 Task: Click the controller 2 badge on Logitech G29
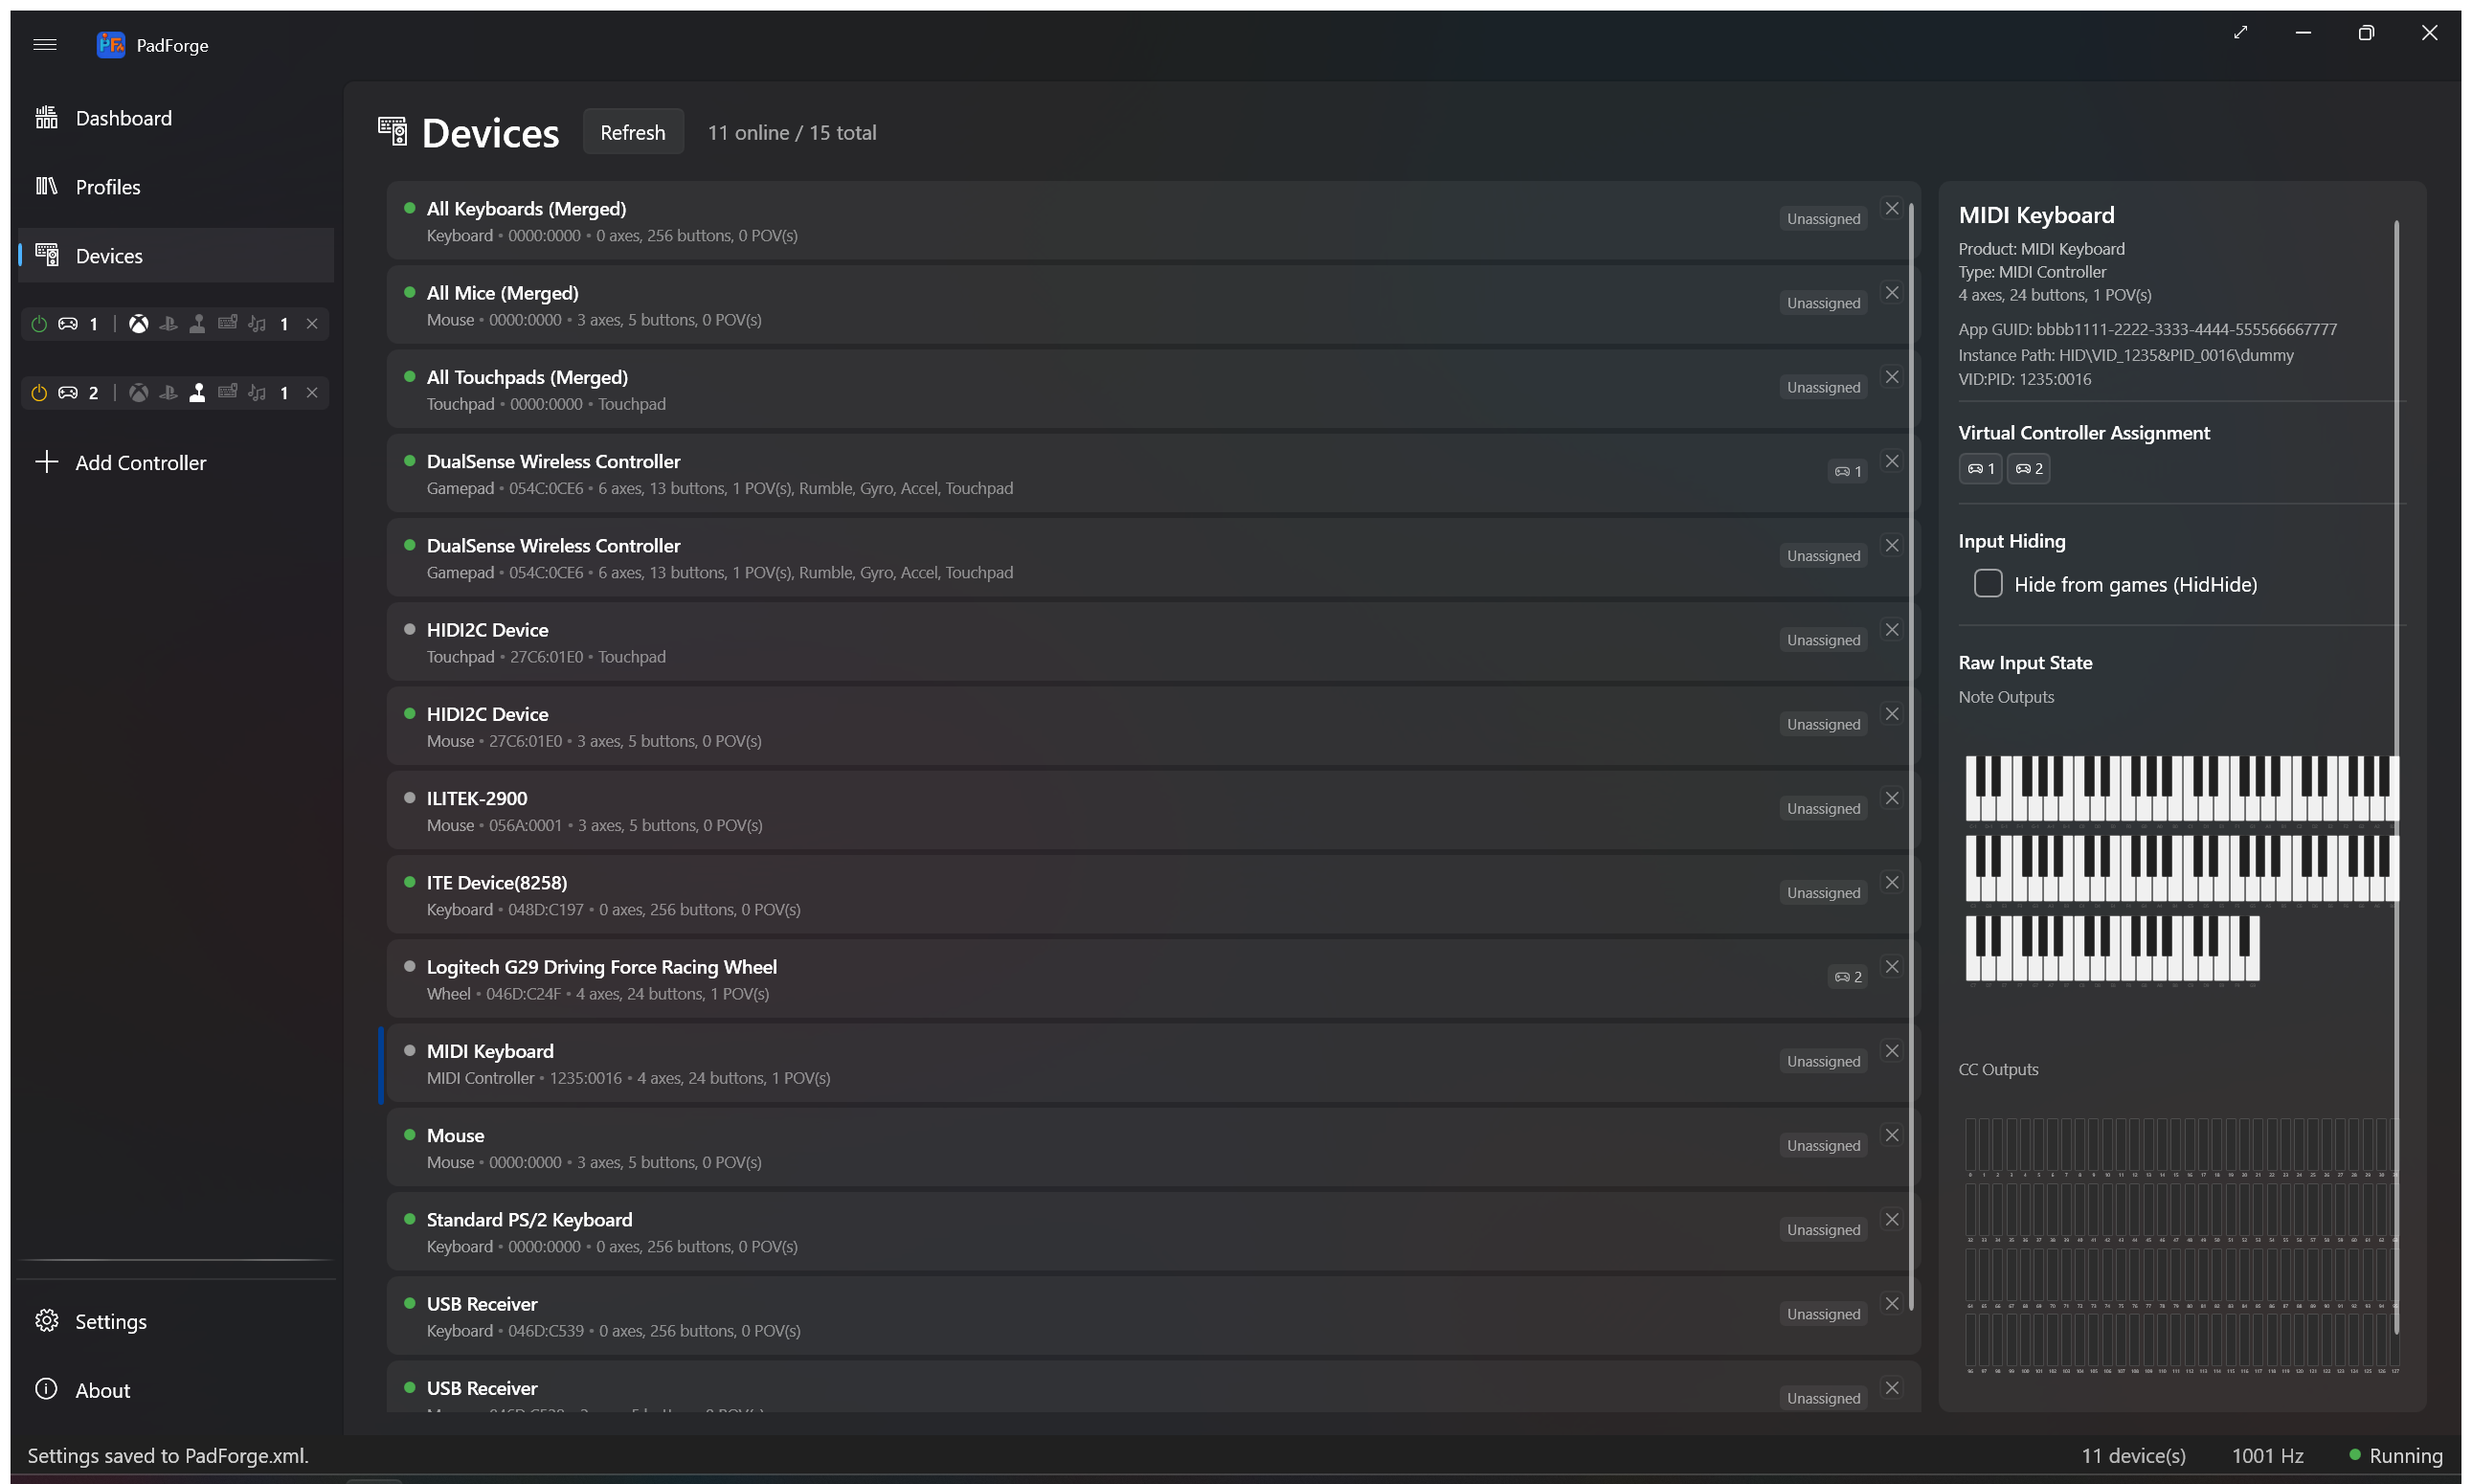click(1848, 977)
